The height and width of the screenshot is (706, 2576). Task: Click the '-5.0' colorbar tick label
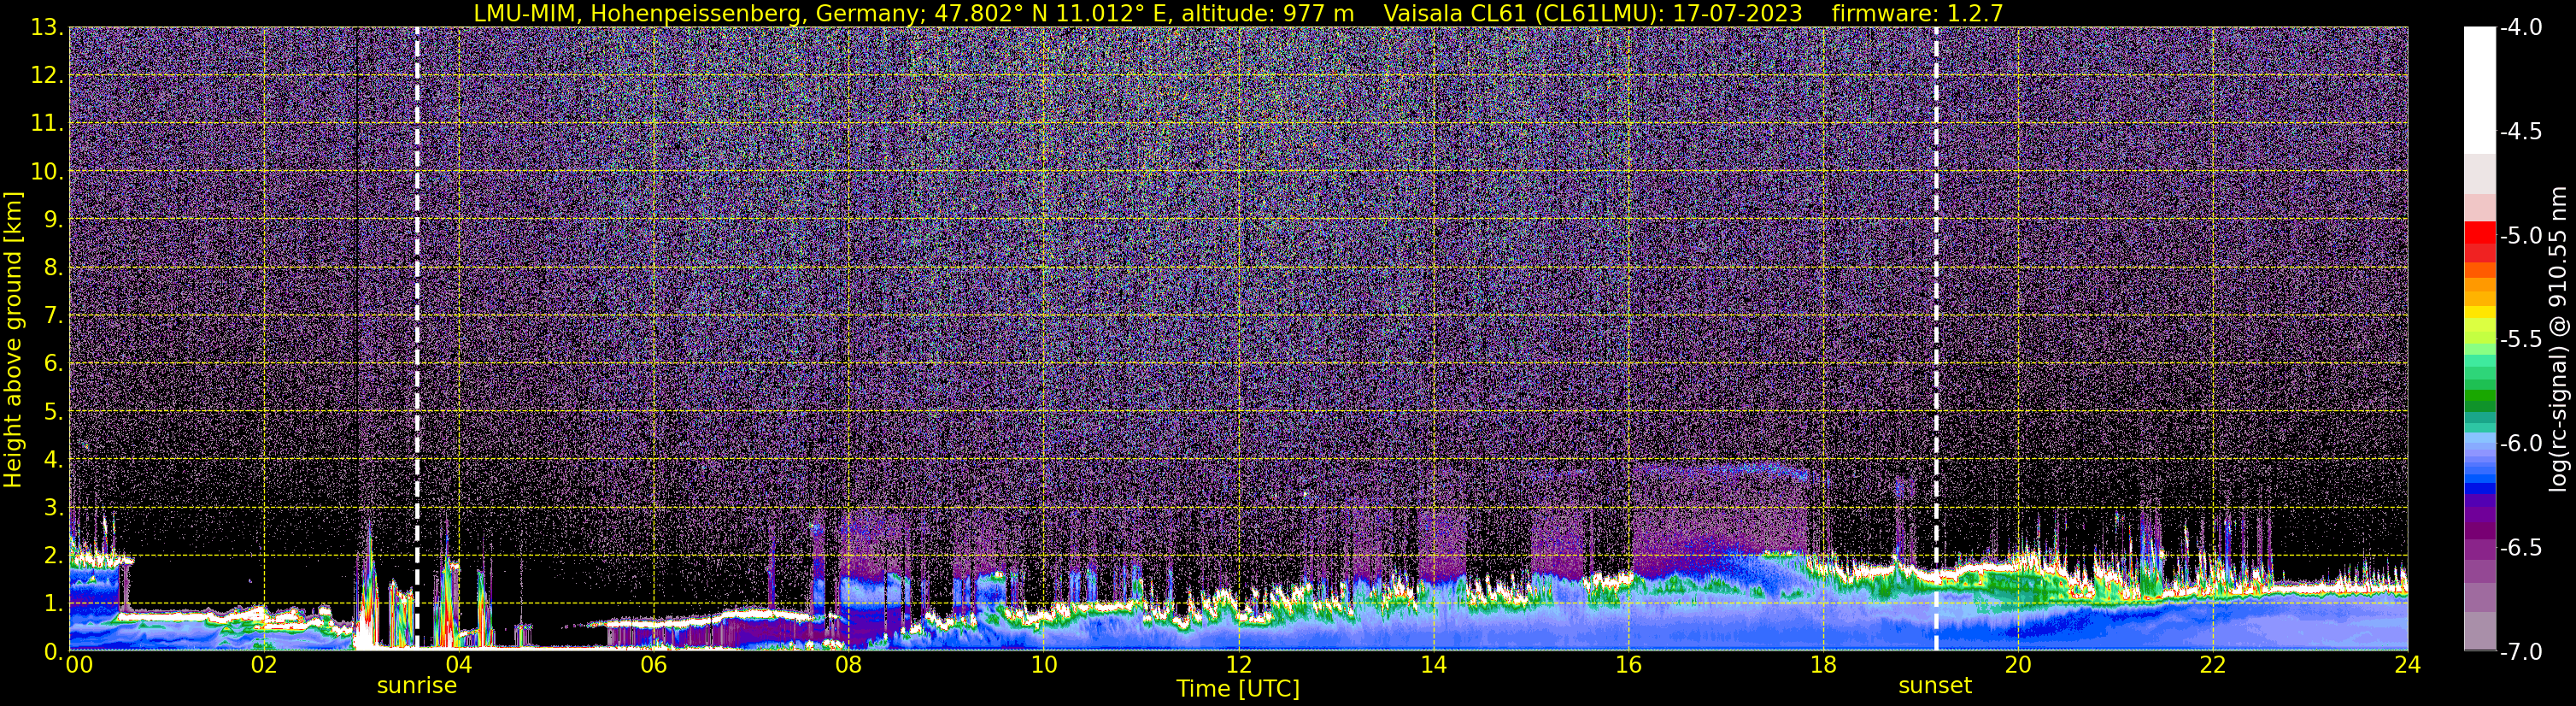pos(2520,235)
